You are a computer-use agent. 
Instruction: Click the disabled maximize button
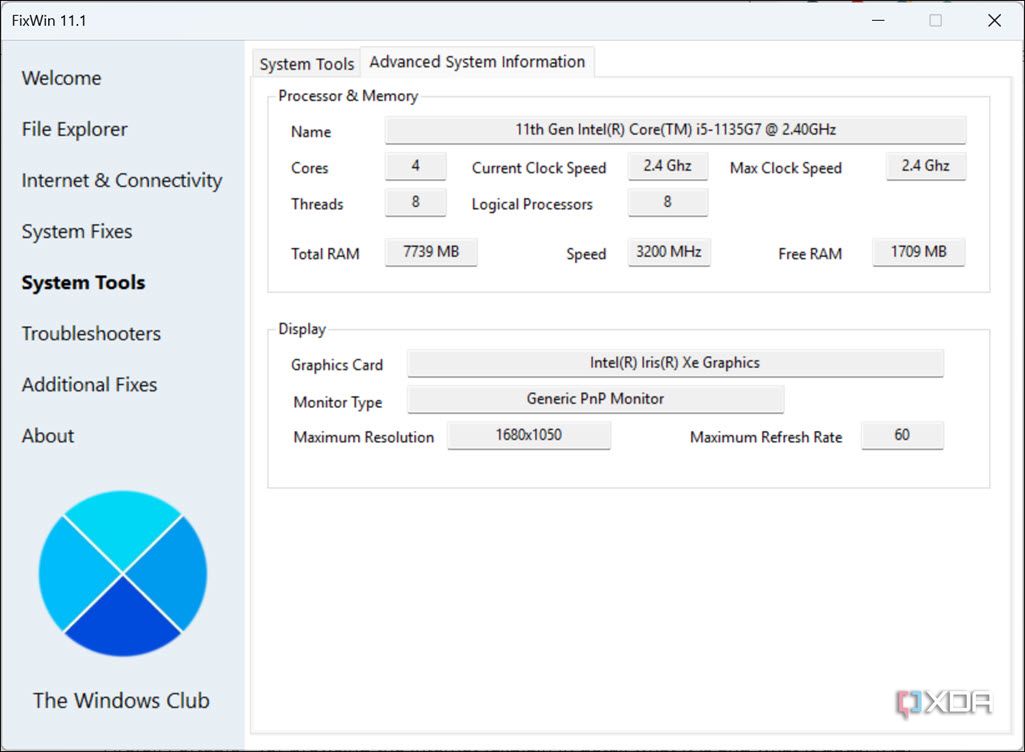935,20
